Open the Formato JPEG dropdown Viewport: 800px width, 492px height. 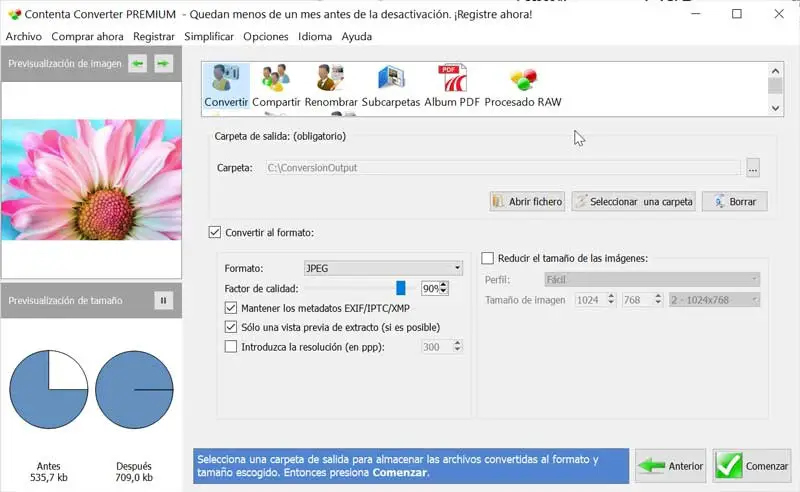[383, 268]
